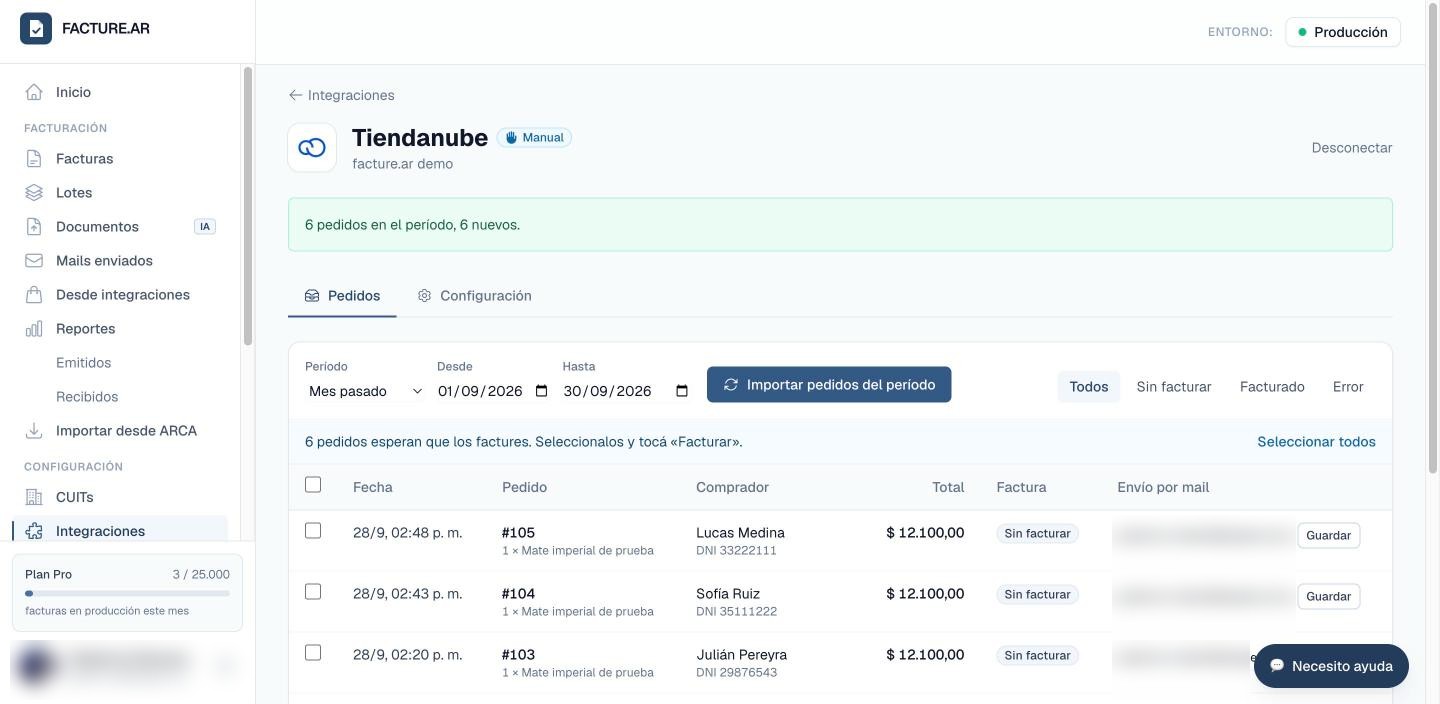Viewport: 1440px width, 704px height.
Task: Switch to the Configuración tab
Action: pyautogui.click(x=475, y=296)
